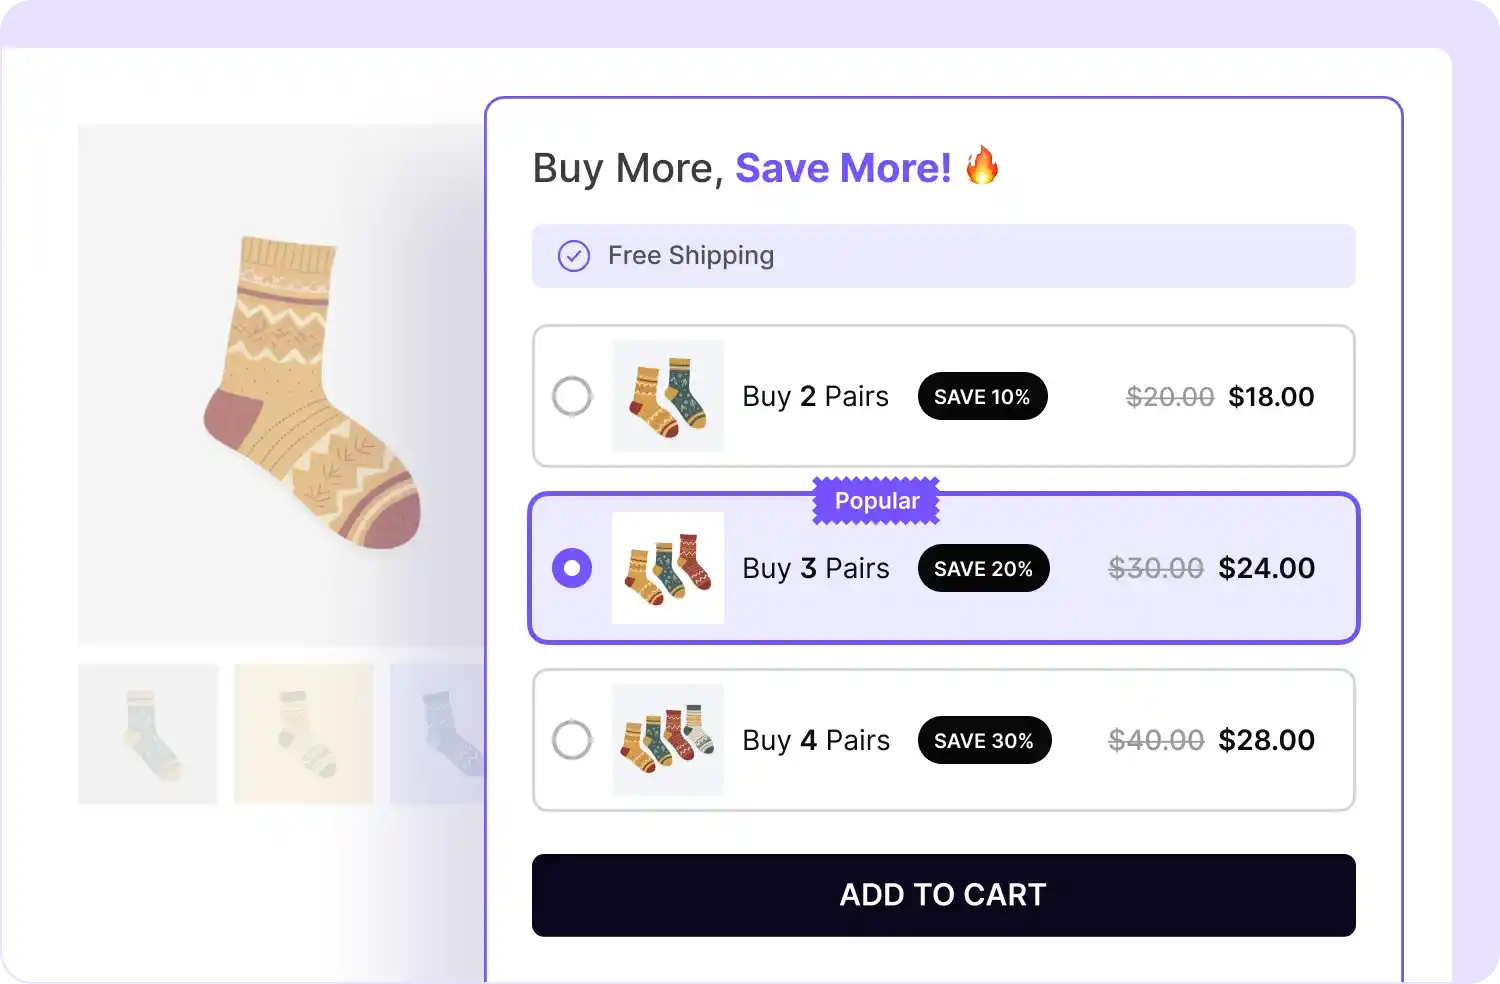Click the Popular ribbon label
1500x984 pixels.
875,500
